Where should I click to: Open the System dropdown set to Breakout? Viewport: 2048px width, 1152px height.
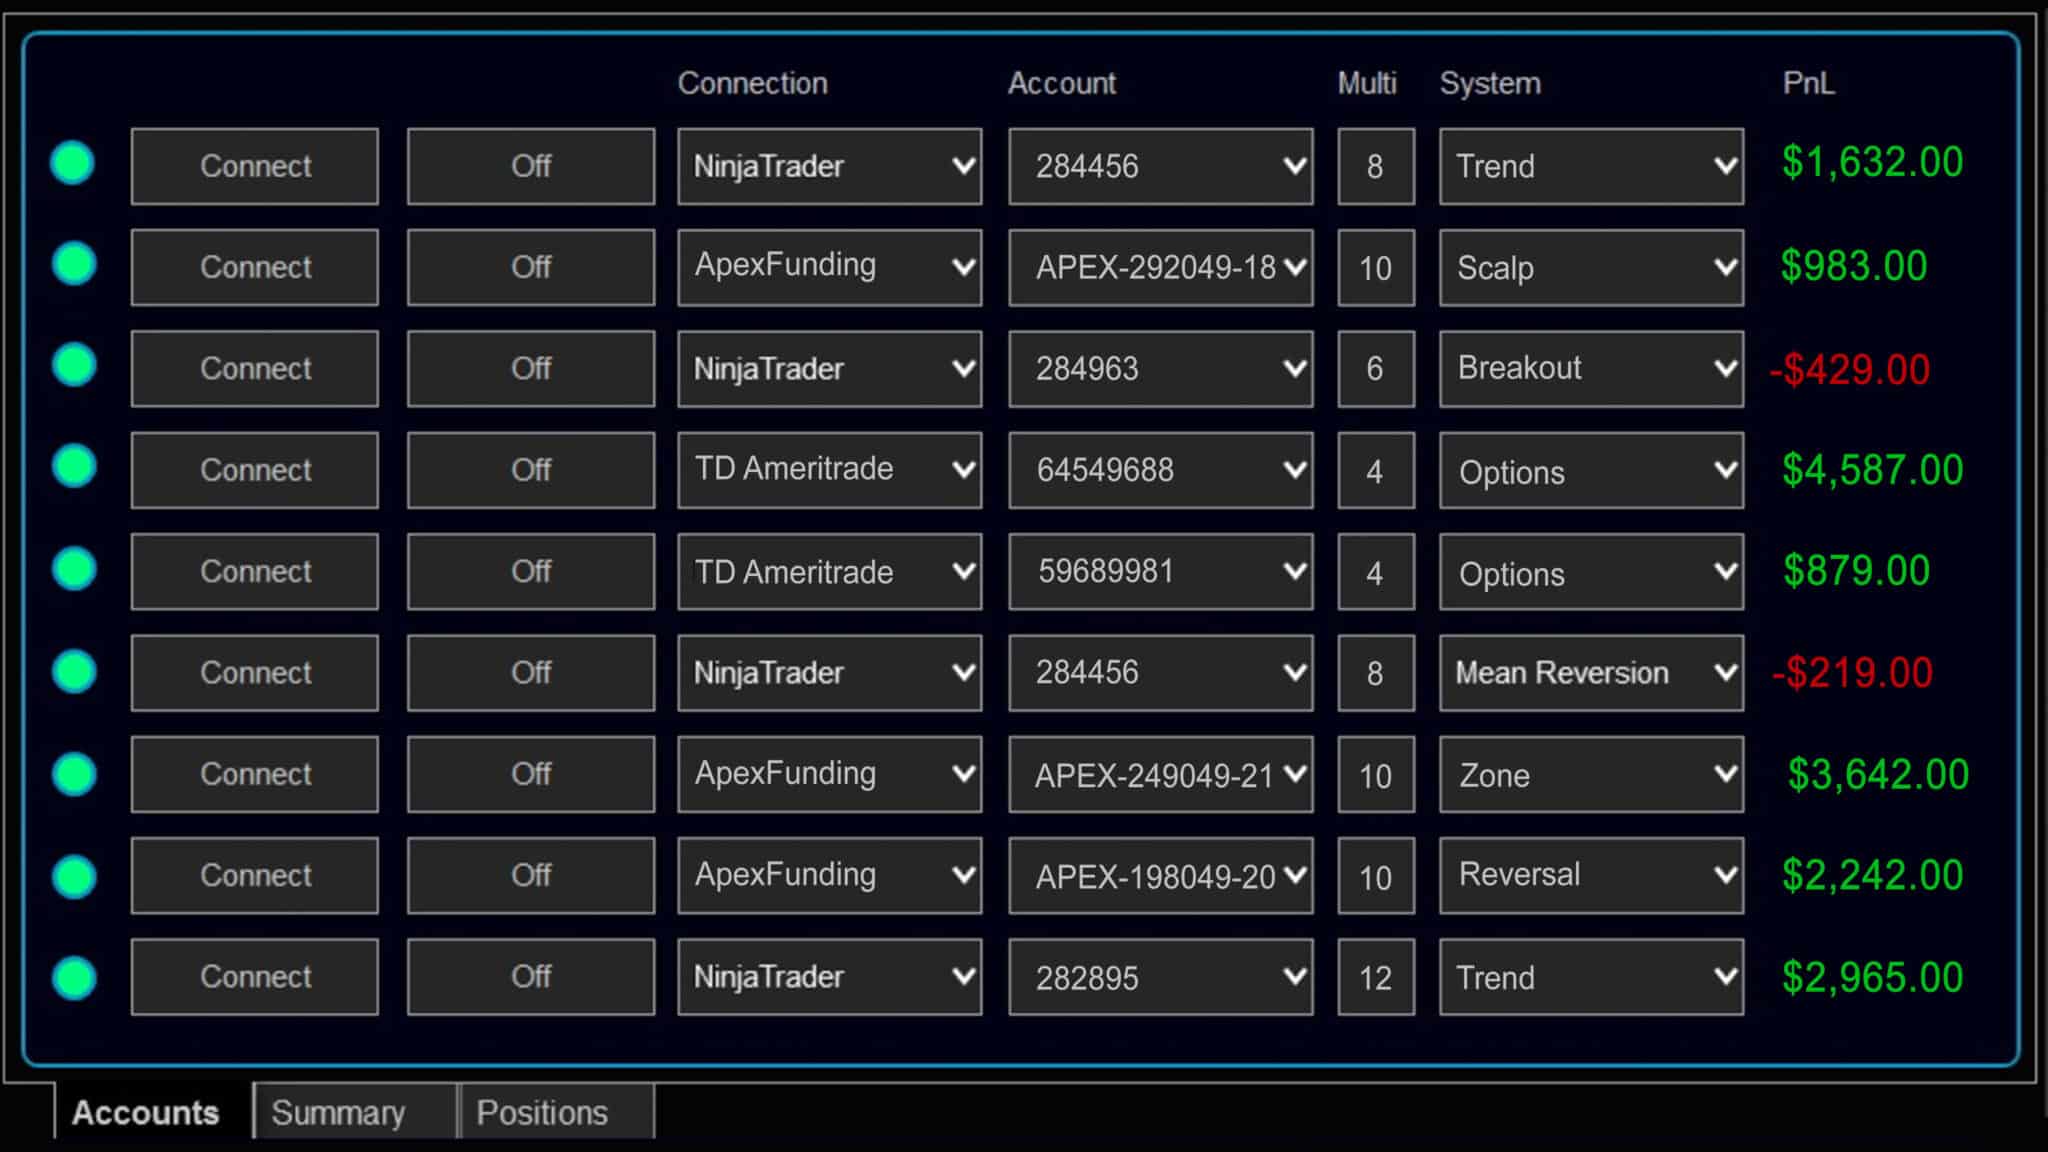(x=1590, y=368)
